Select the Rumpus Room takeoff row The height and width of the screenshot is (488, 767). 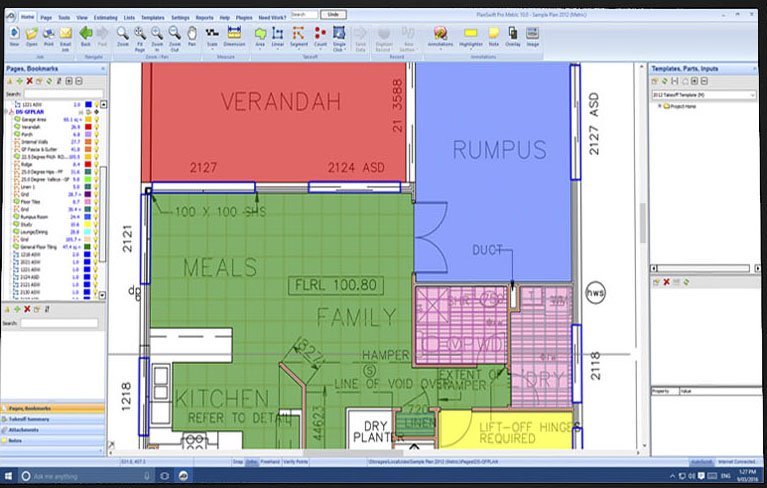(x=54, y=217)
